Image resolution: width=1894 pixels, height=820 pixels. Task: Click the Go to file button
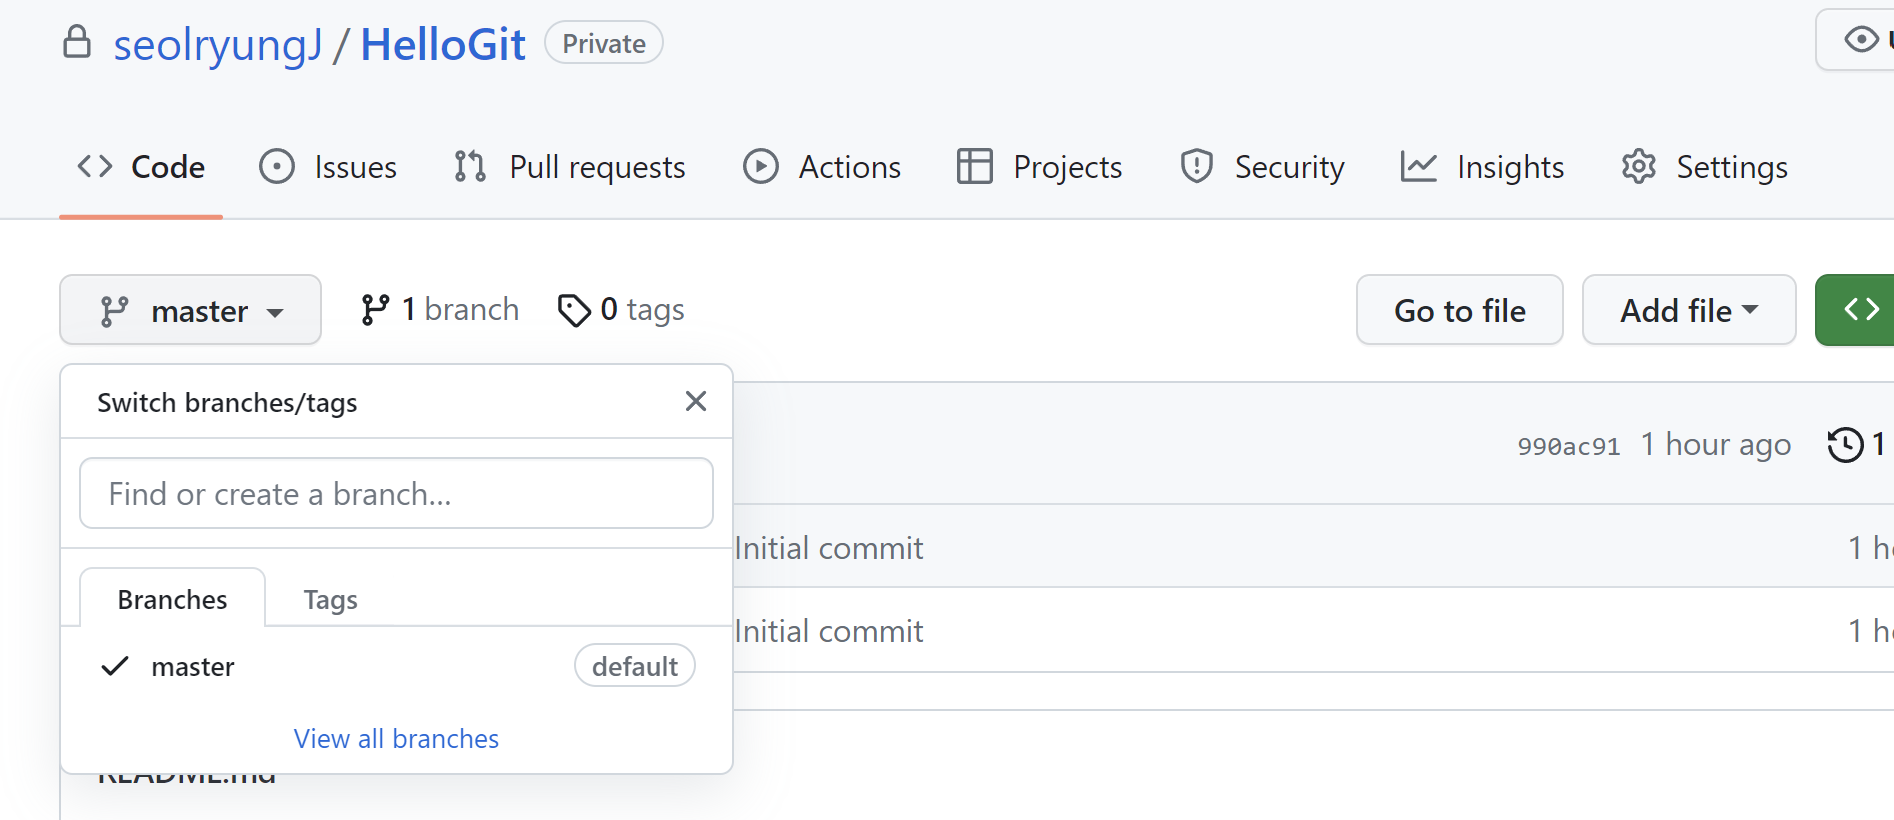coord(1459,310)
